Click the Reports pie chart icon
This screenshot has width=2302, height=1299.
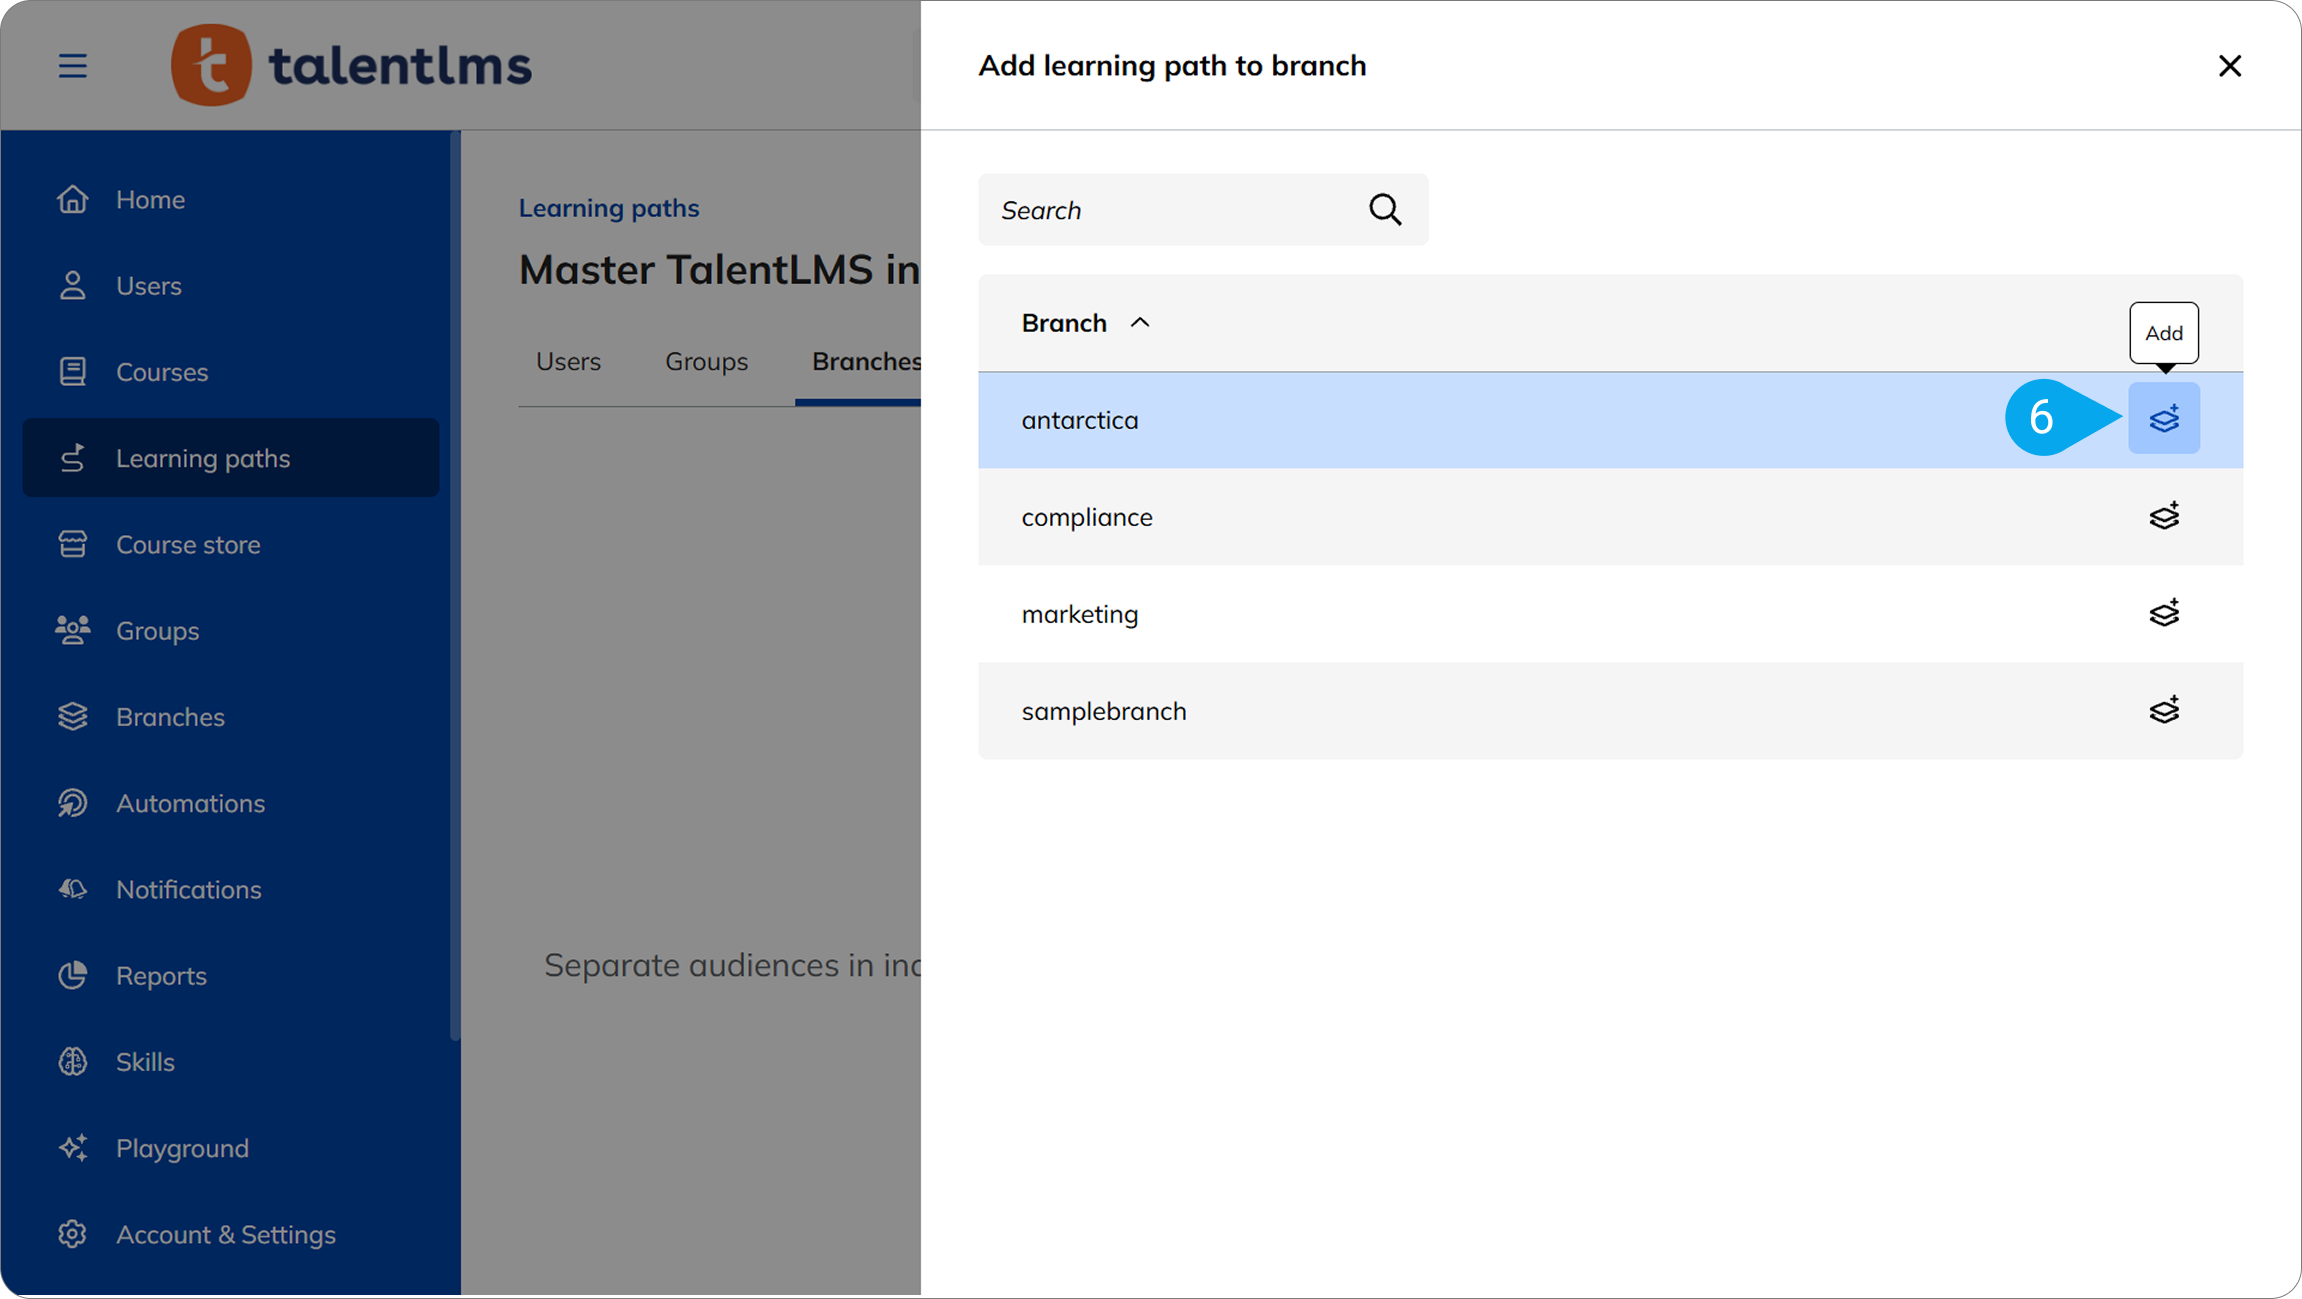(72, 975)
